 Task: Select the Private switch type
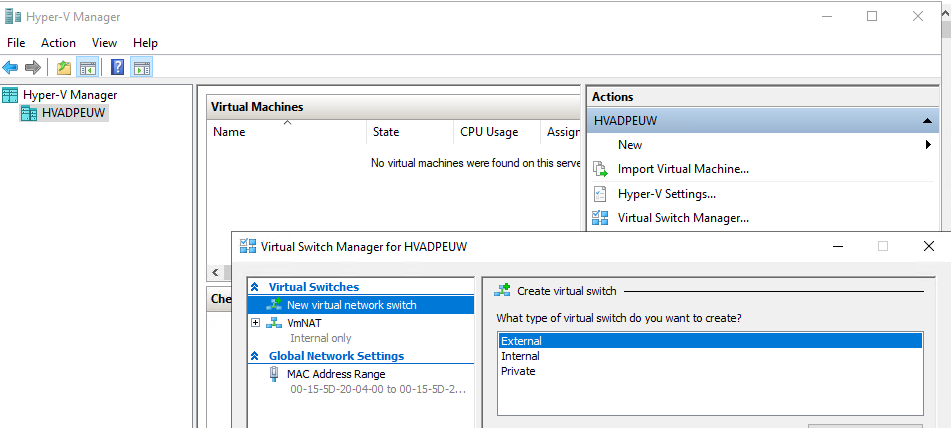[710, 371]
